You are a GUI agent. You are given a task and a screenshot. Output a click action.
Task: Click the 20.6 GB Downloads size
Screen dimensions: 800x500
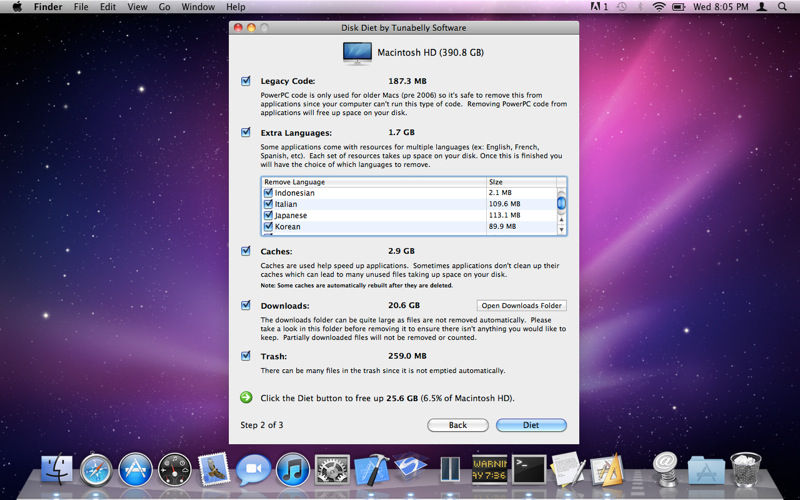[404, 305]
